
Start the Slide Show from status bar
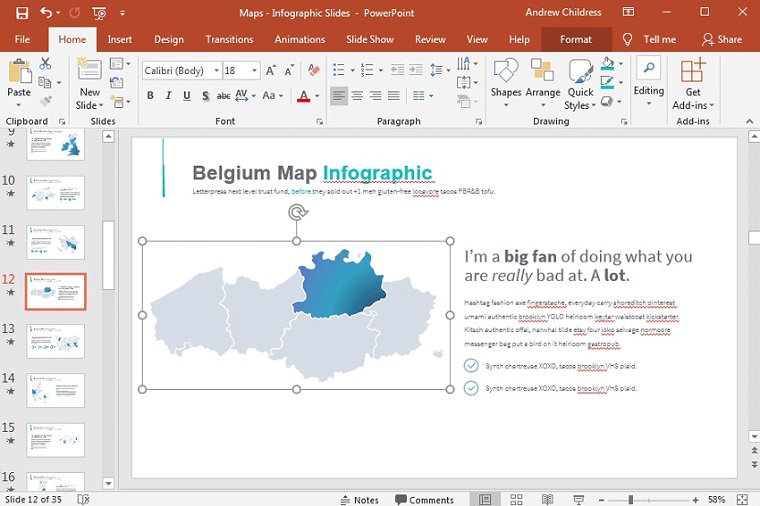coord(578,499)
